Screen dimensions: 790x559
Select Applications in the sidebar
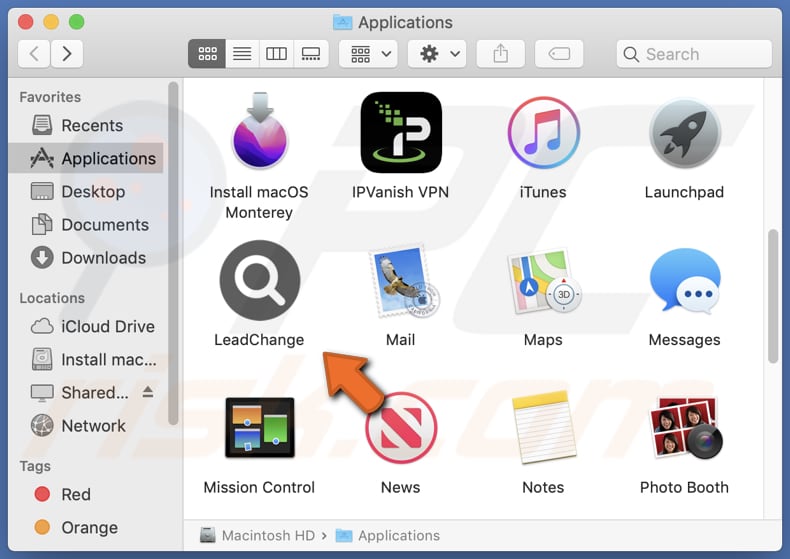click(x=86, y=158)
